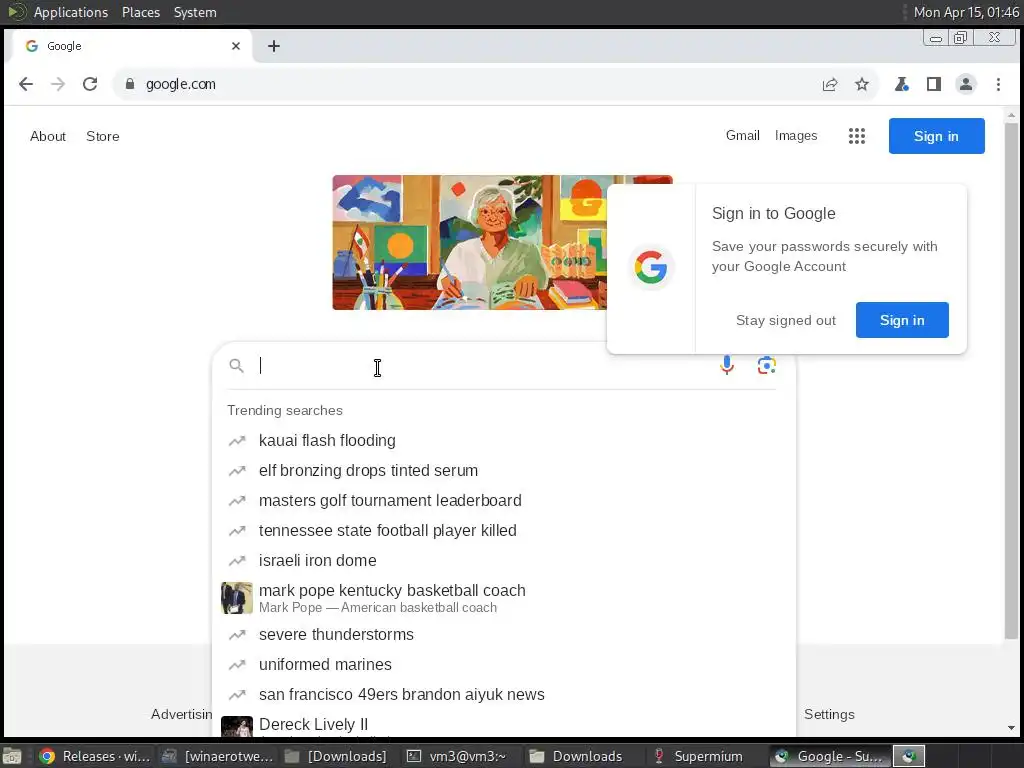The image size is (1024, 768).
Task: Switch to Releases Chrome window in taskbar
Action: (x=95, y=756)
